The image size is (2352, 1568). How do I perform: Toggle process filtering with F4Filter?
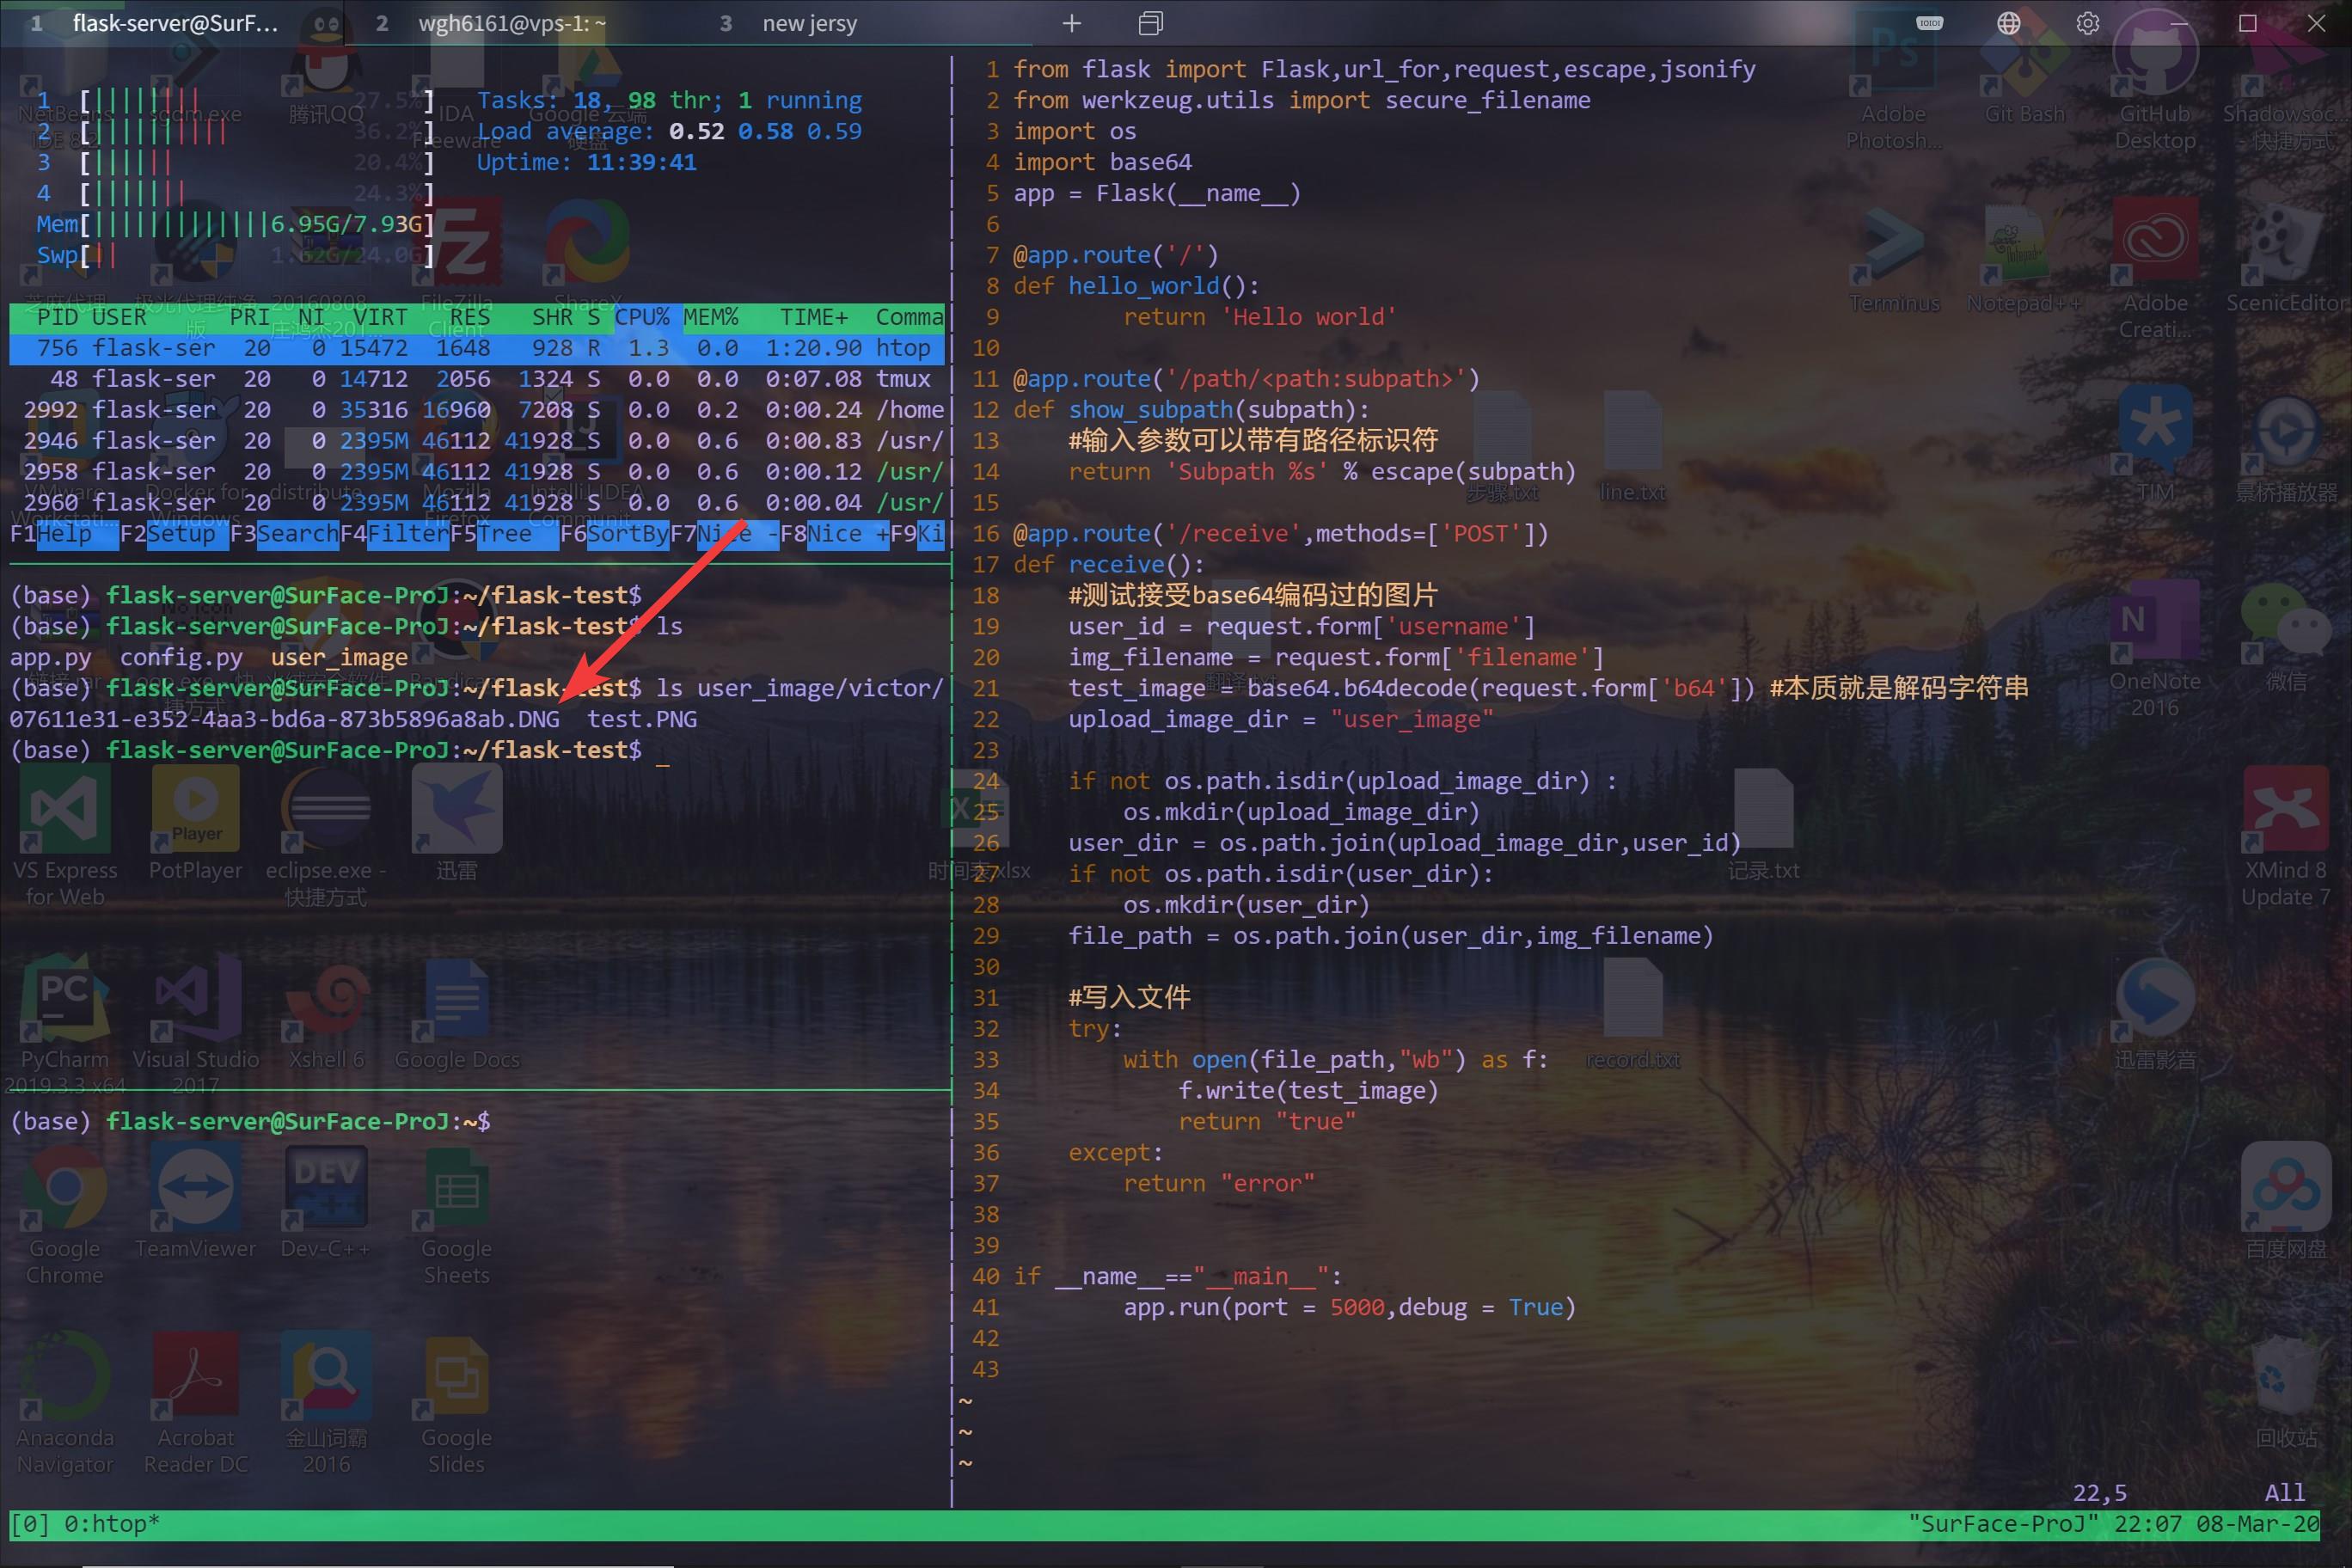pyautogui.click(x=395, y=534)
